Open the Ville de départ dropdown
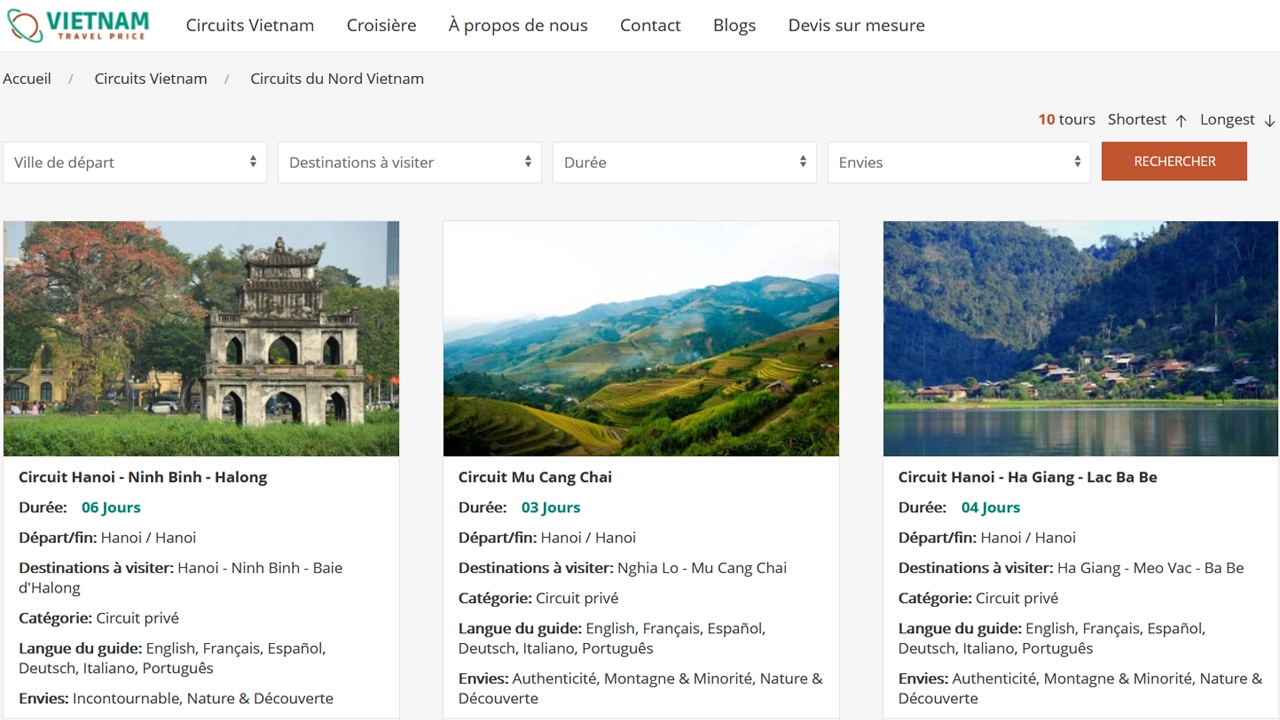Image resolution: width=1280 pixels, height=720 pixels. [135, 162]
